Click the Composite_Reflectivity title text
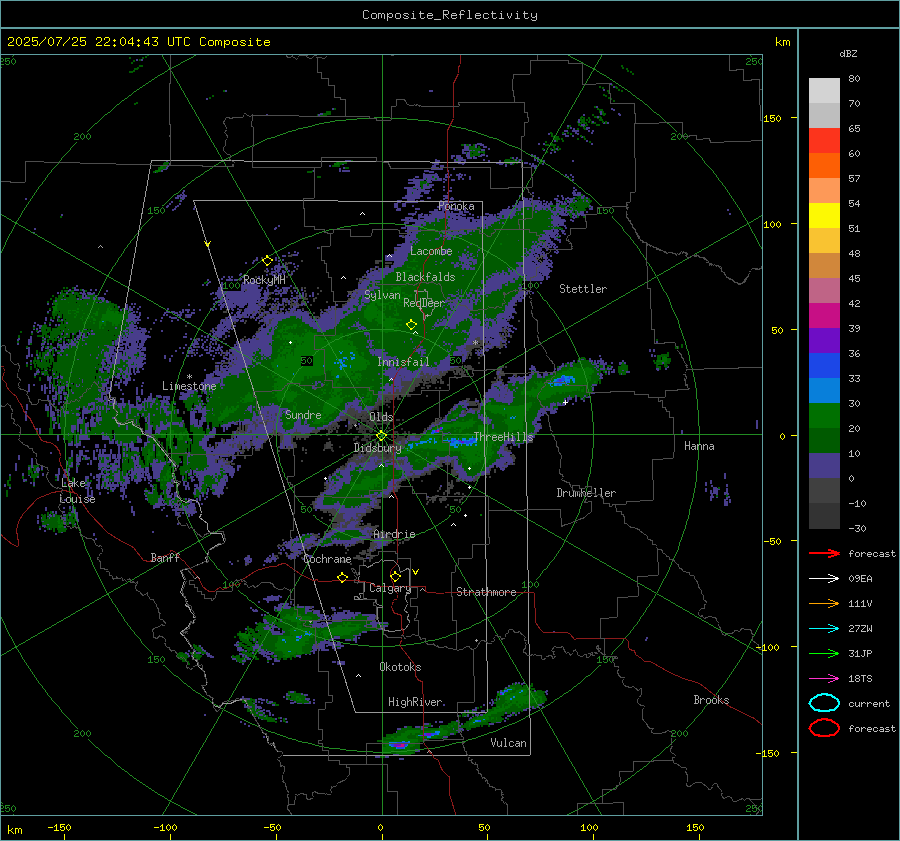 point(449,15)
